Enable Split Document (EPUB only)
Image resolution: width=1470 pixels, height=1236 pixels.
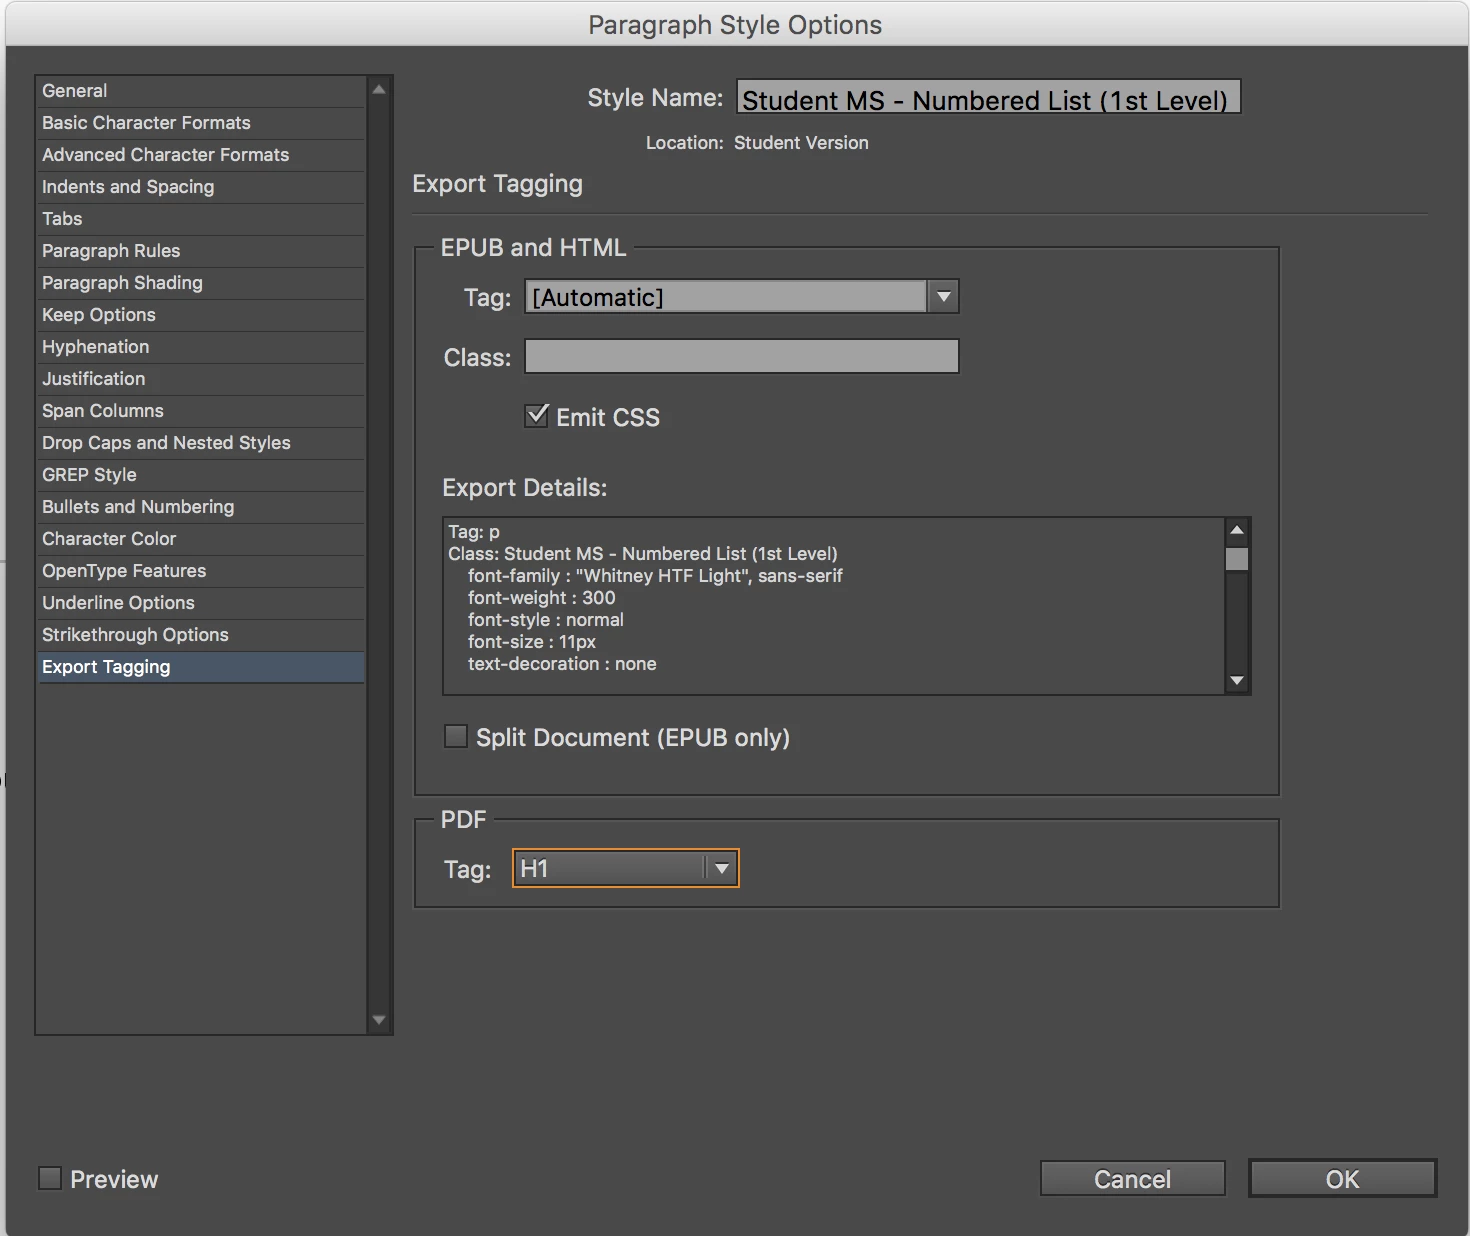coord(456,737)
